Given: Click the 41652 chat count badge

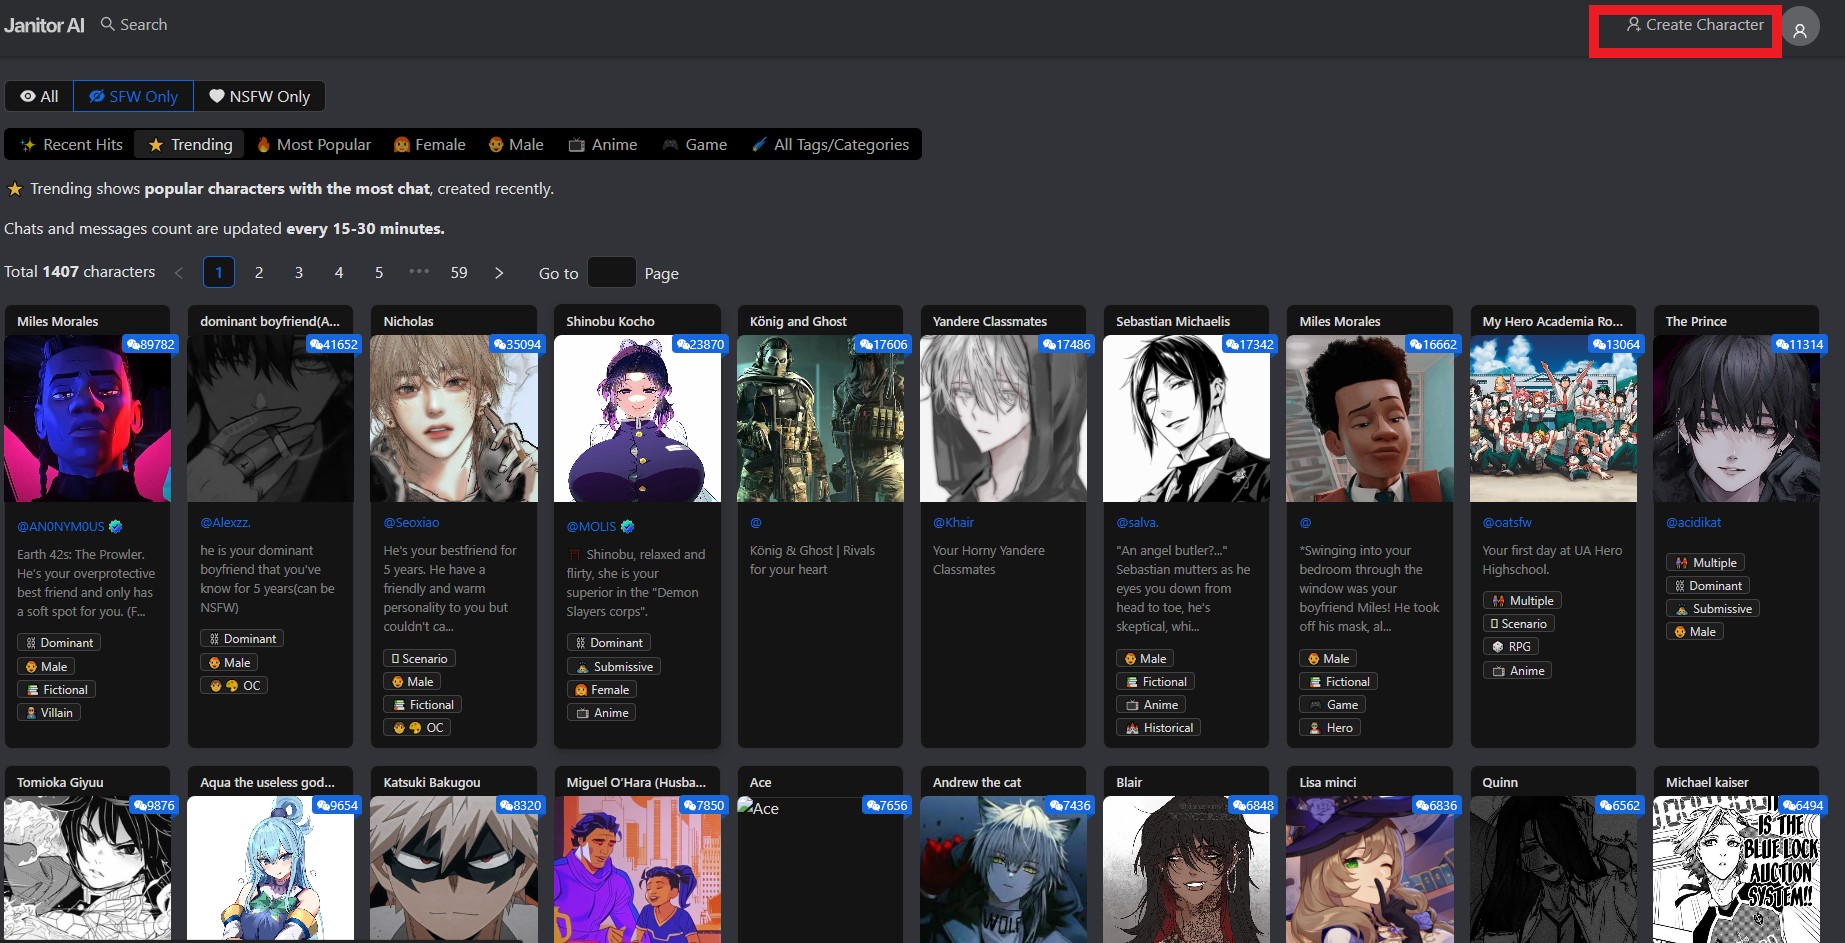Looking at the screenshot, I should point(333,344).
